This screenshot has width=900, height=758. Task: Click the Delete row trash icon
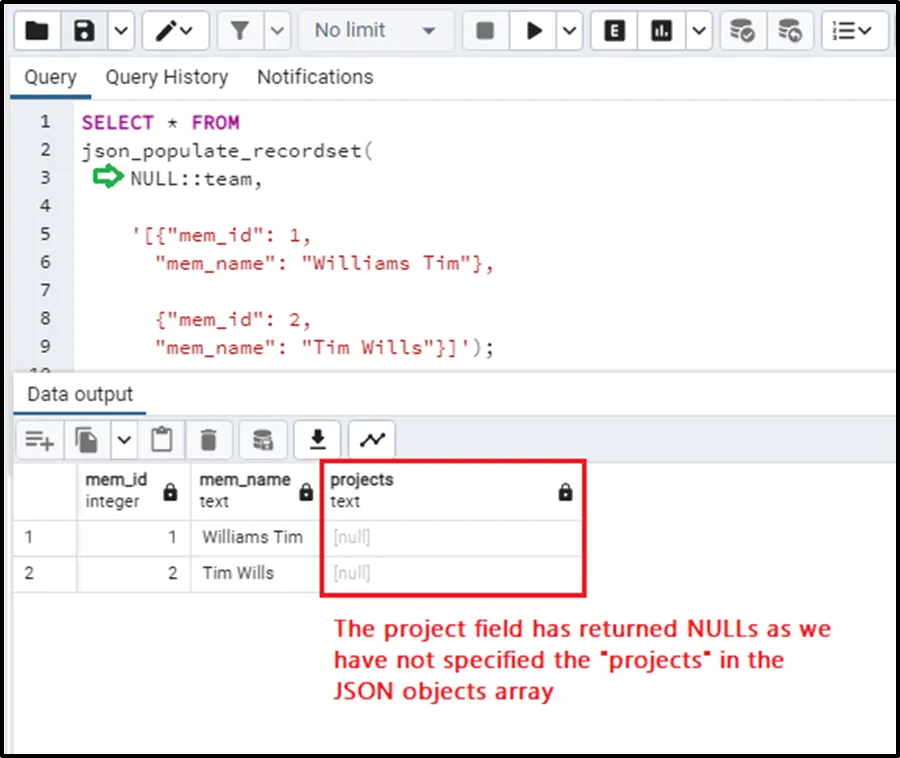pyautogui.click(x=208, y=439)
